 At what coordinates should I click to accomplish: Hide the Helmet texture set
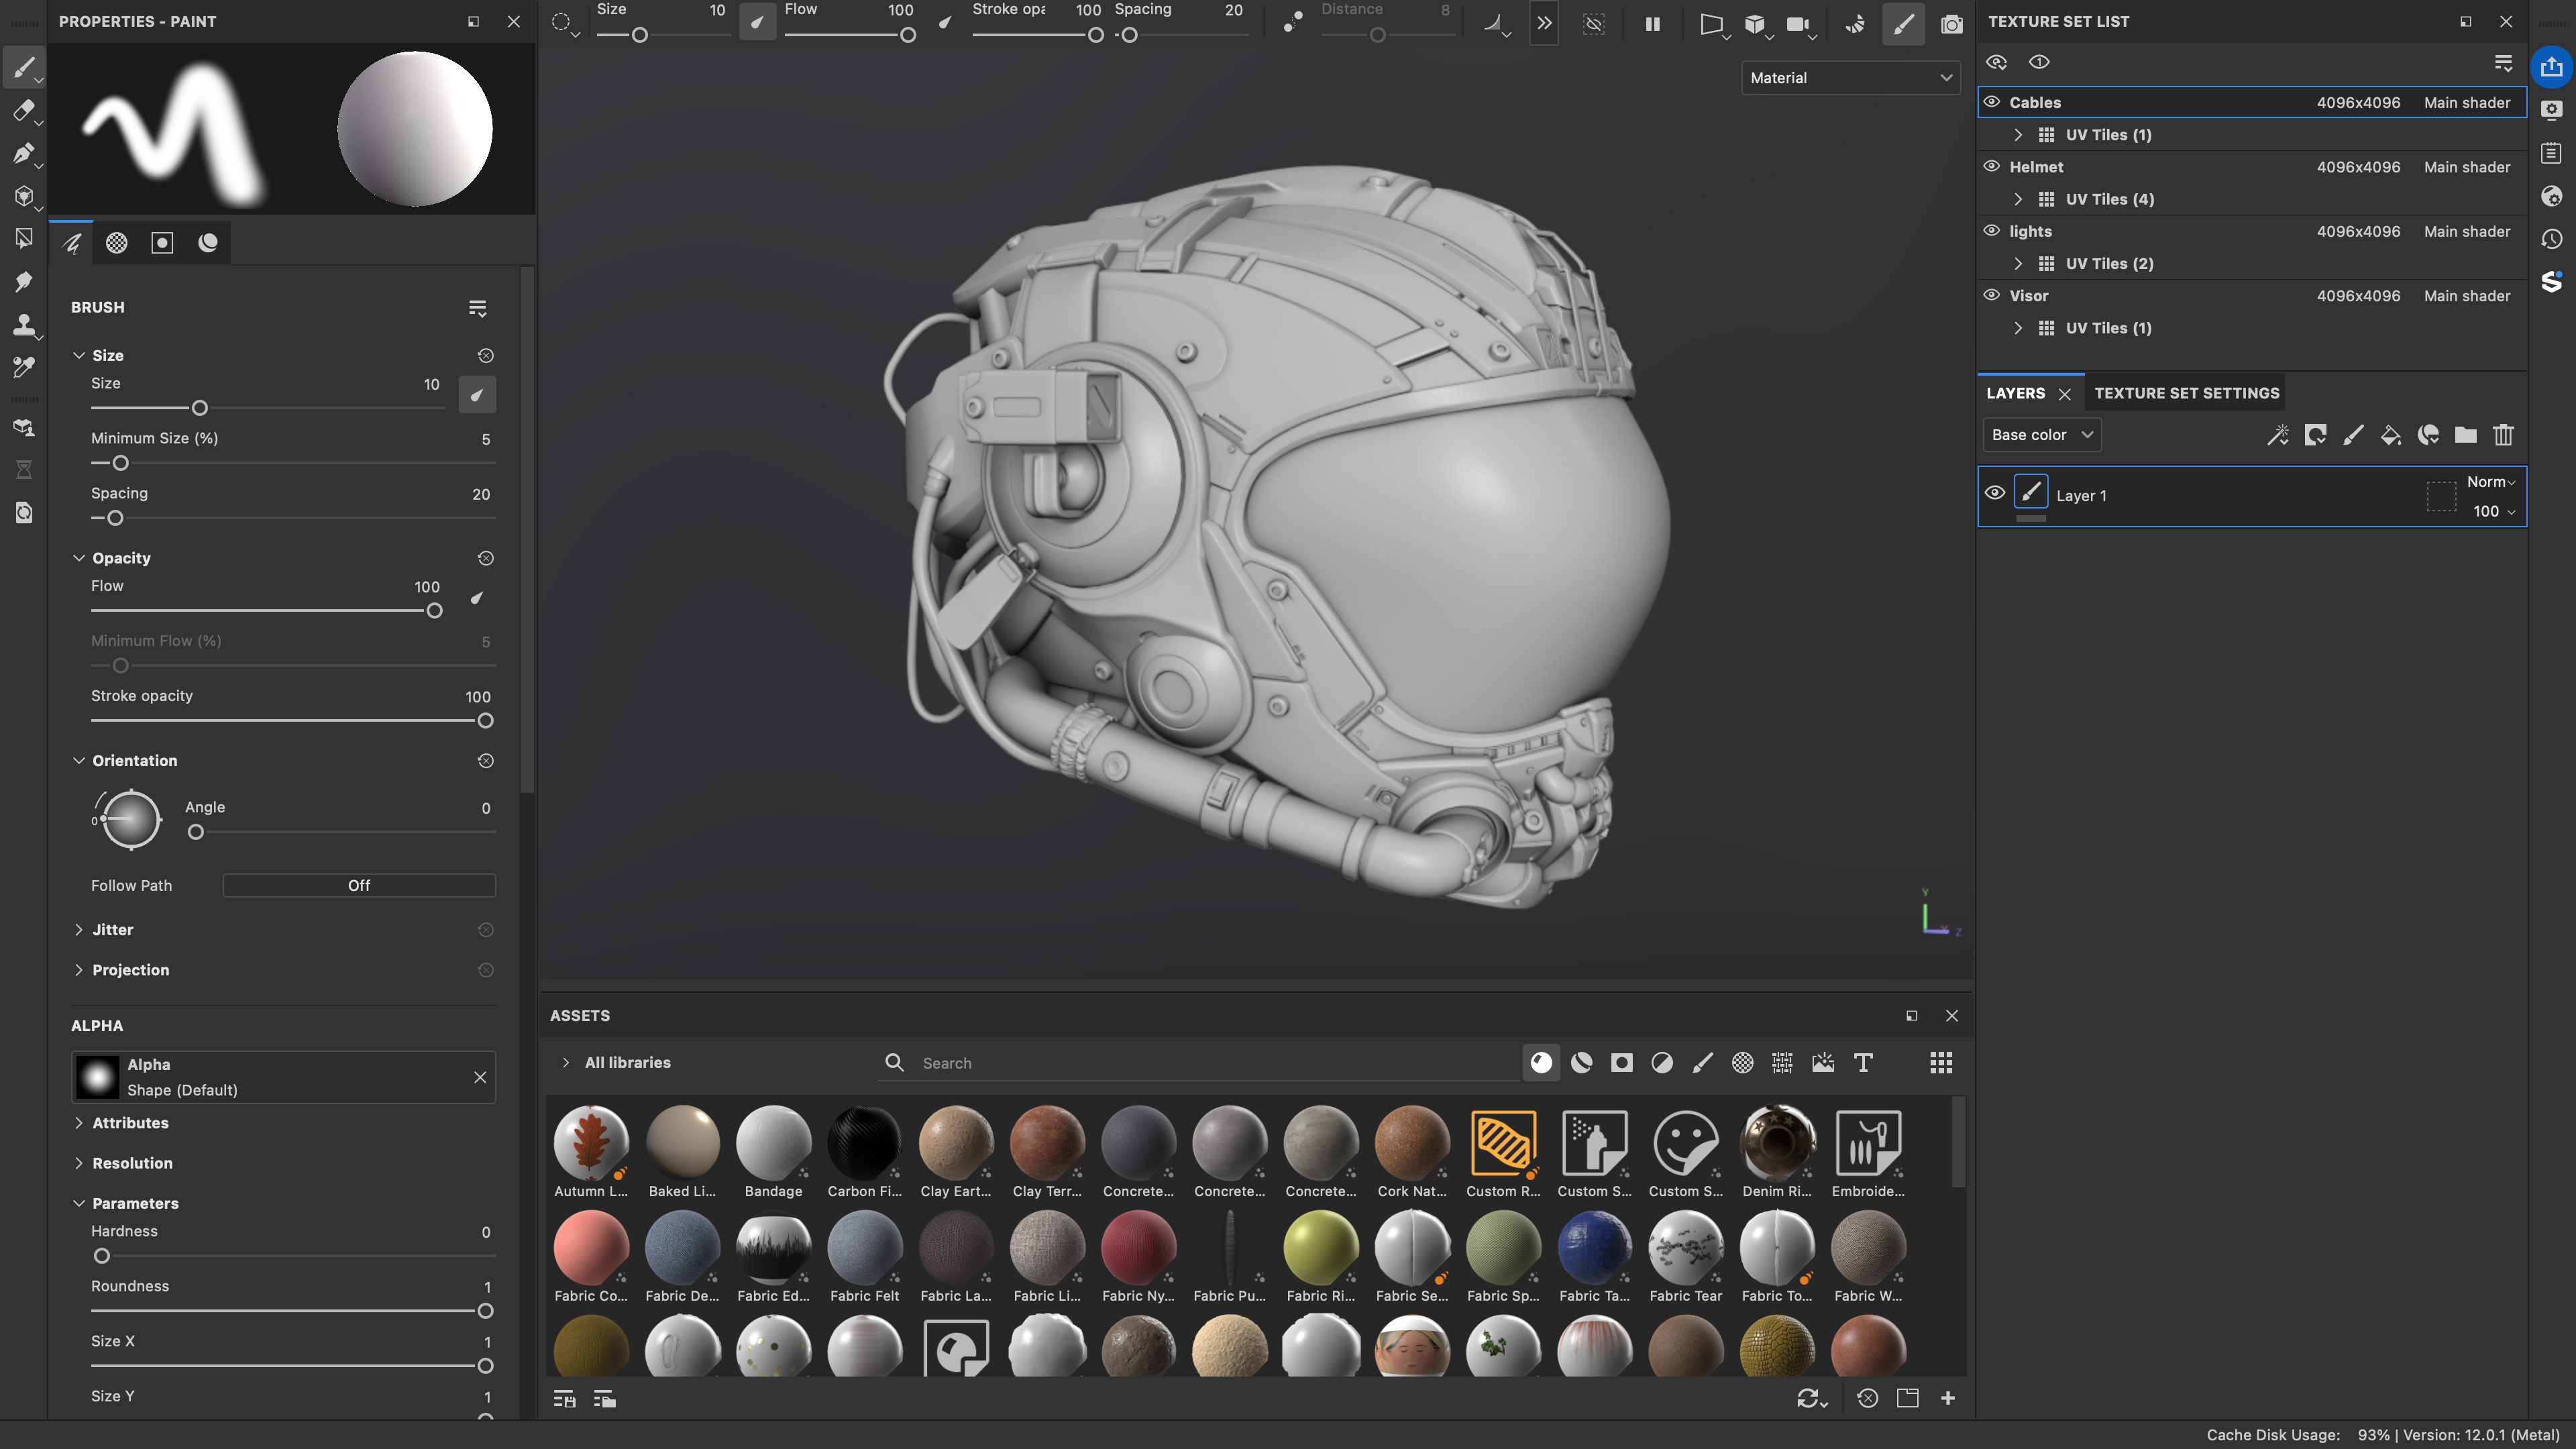[x=1993, y=167]
